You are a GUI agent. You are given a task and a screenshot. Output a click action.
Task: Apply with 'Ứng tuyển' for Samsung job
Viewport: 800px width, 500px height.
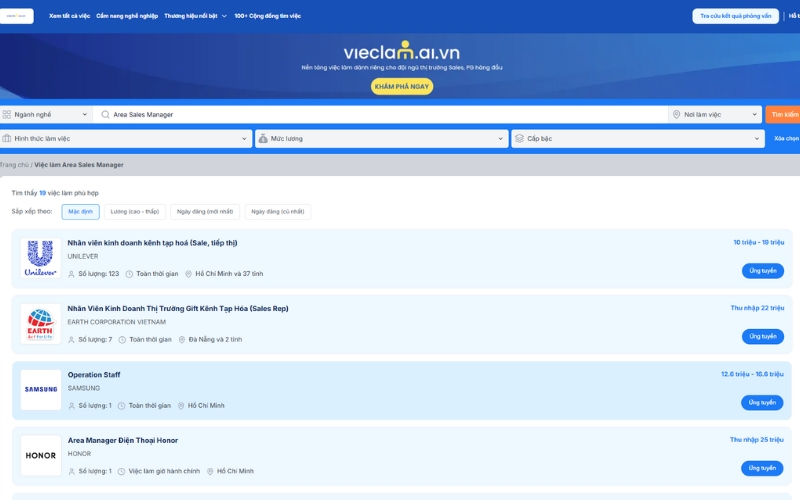tap(762, 403)
